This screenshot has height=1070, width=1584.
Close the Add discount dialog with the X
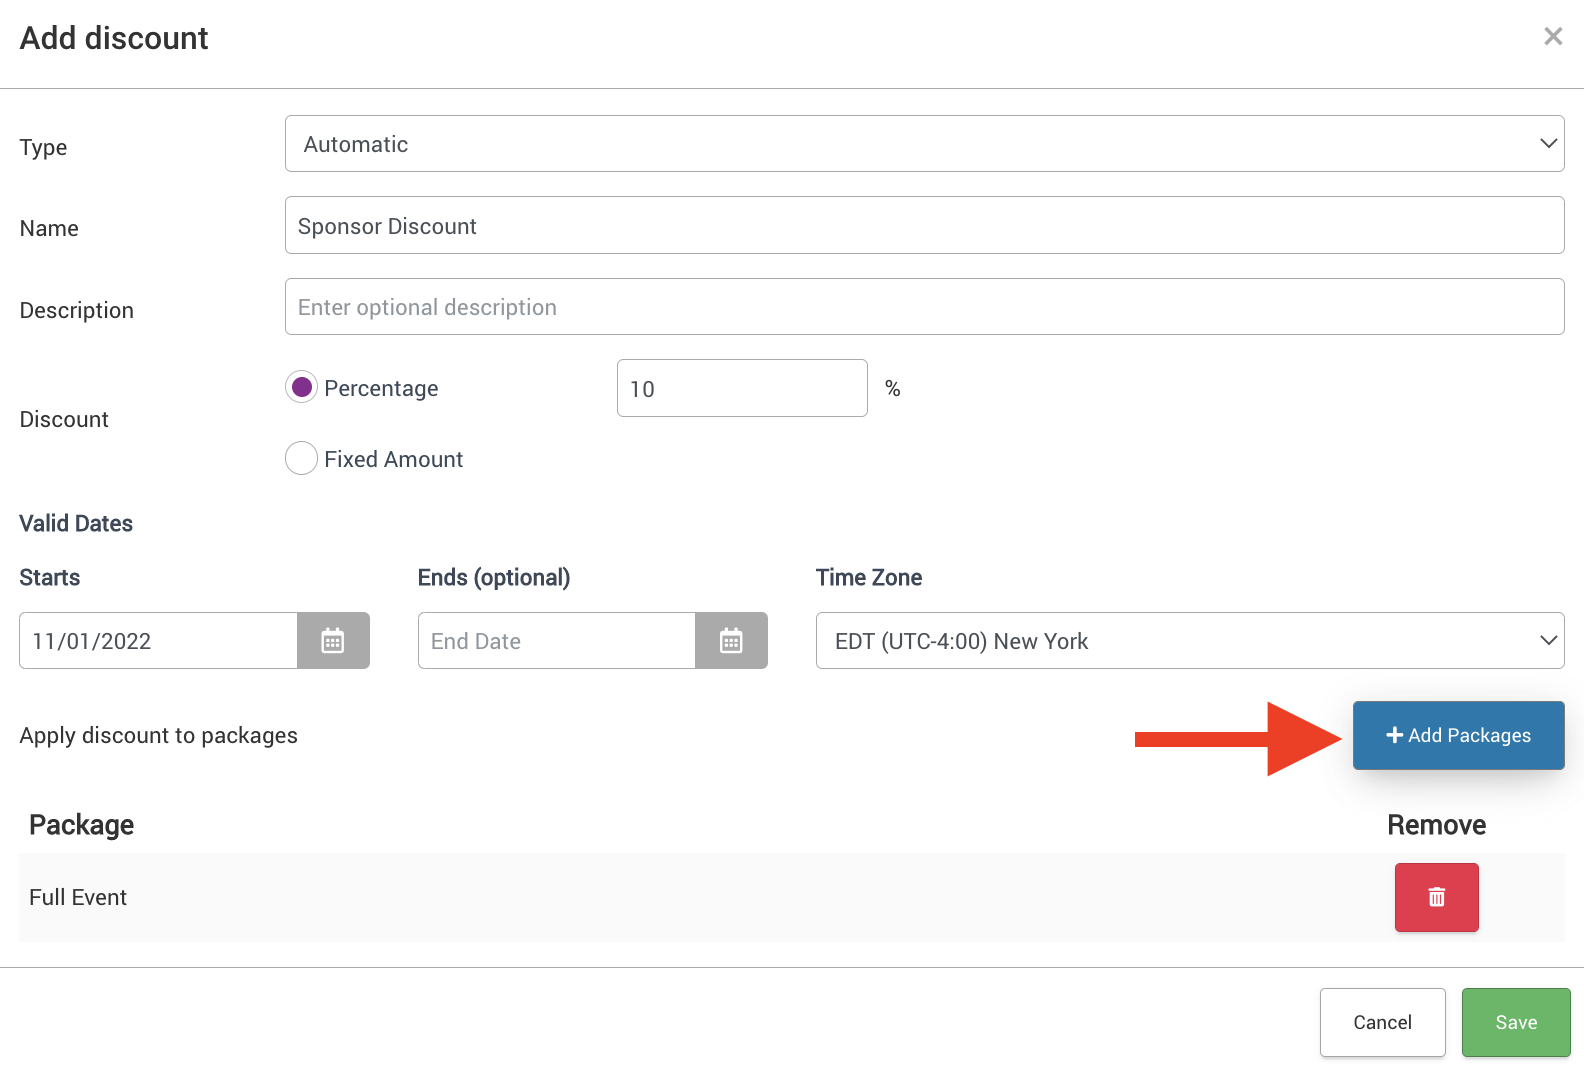tap(1552, 37)
